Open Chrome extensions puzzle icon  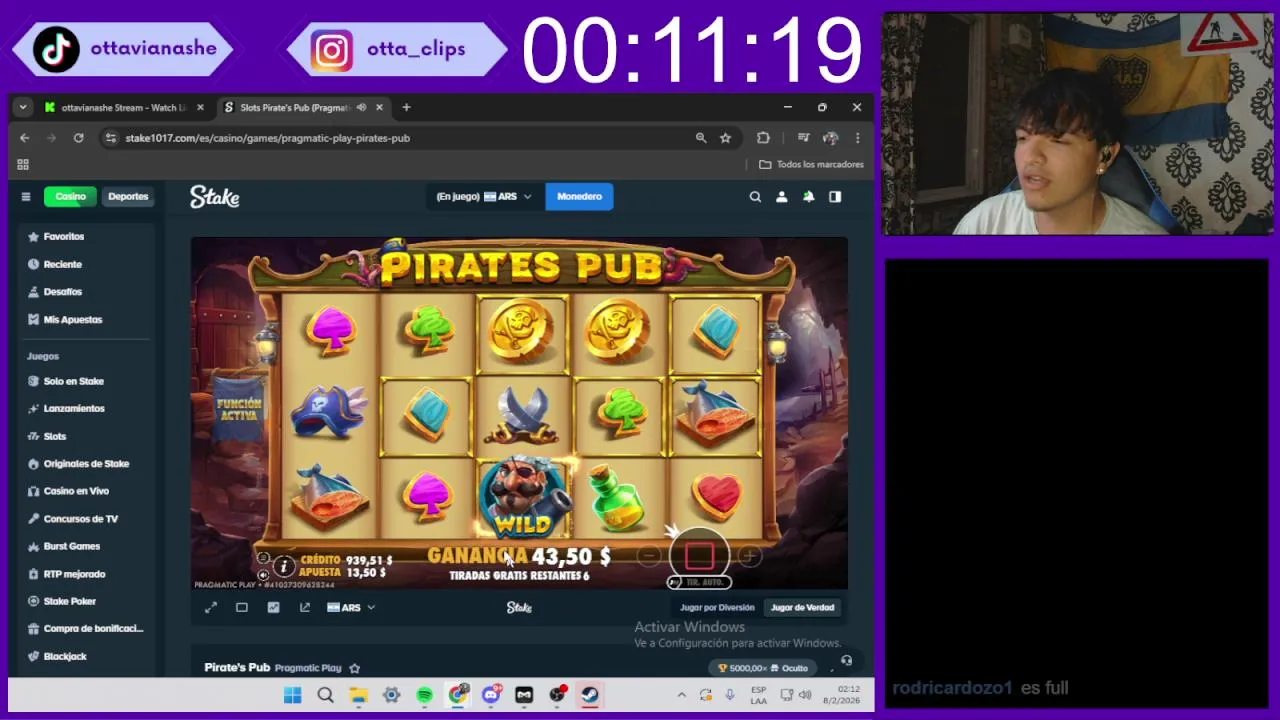763,138
